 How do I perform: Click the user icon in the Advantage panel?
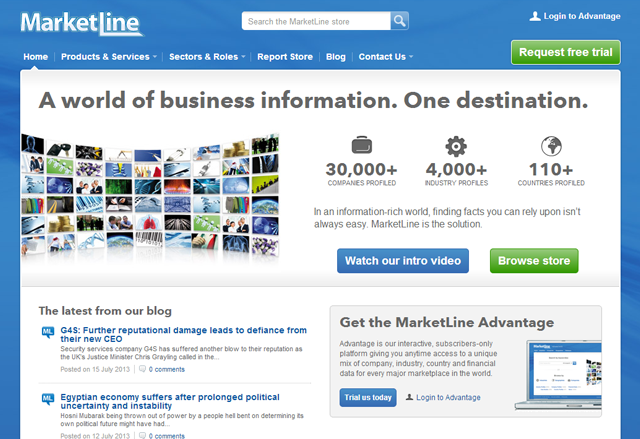pyautogui.click(x=409, y=397)
